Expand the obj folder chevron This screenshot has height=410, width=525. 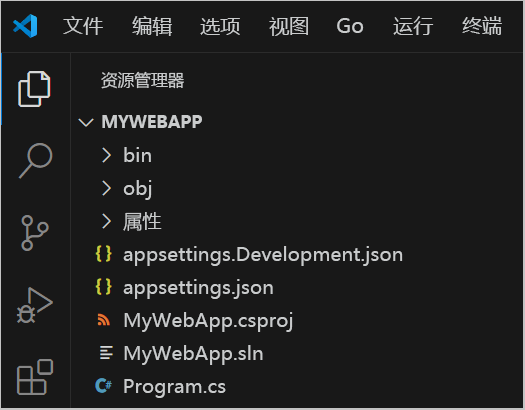[x=106, y=188]
